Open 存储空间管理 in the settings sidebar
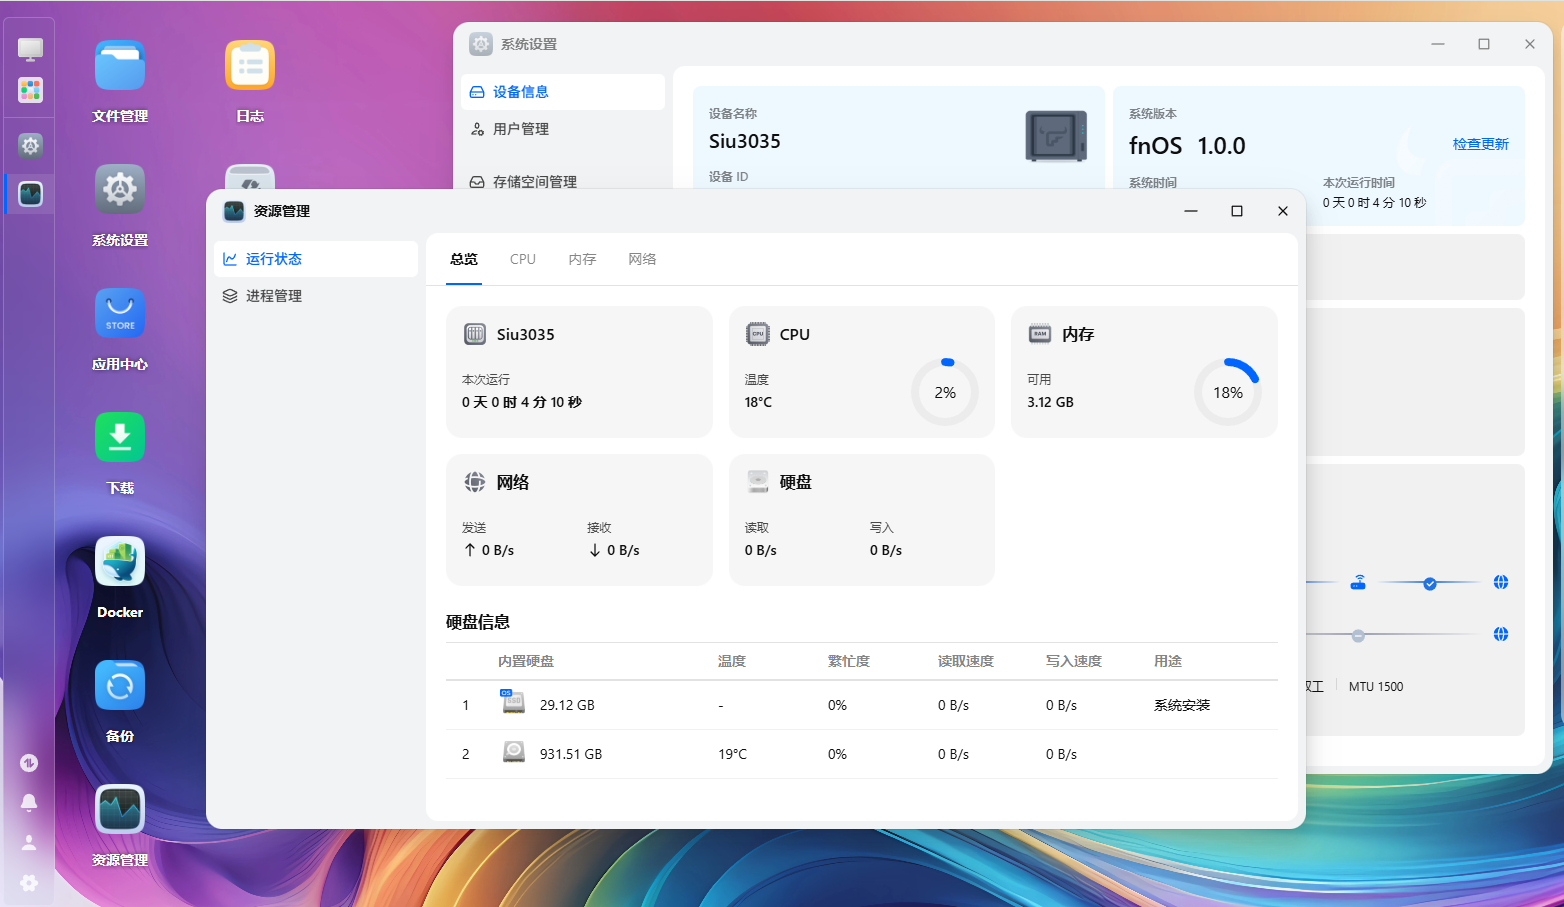The height and width of the screenshot is (907, 1564). [x=534, y=181]
